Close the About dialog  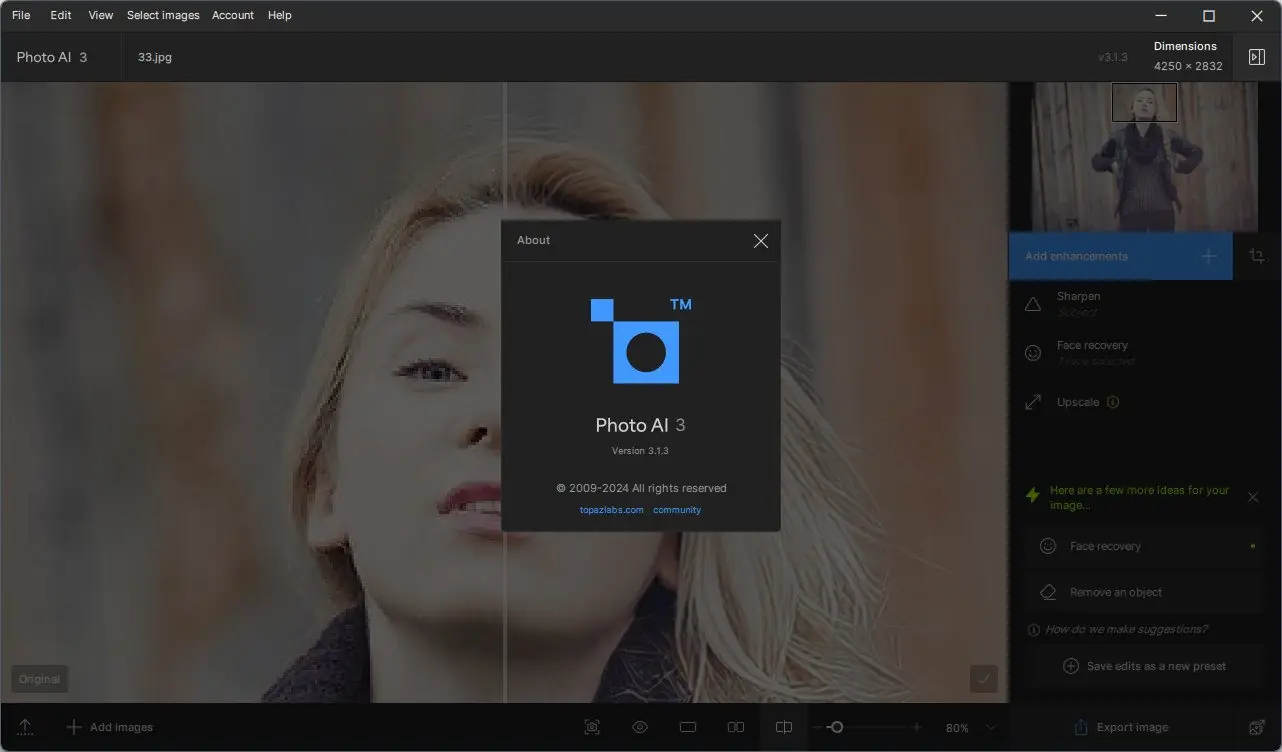click(761, 241)
